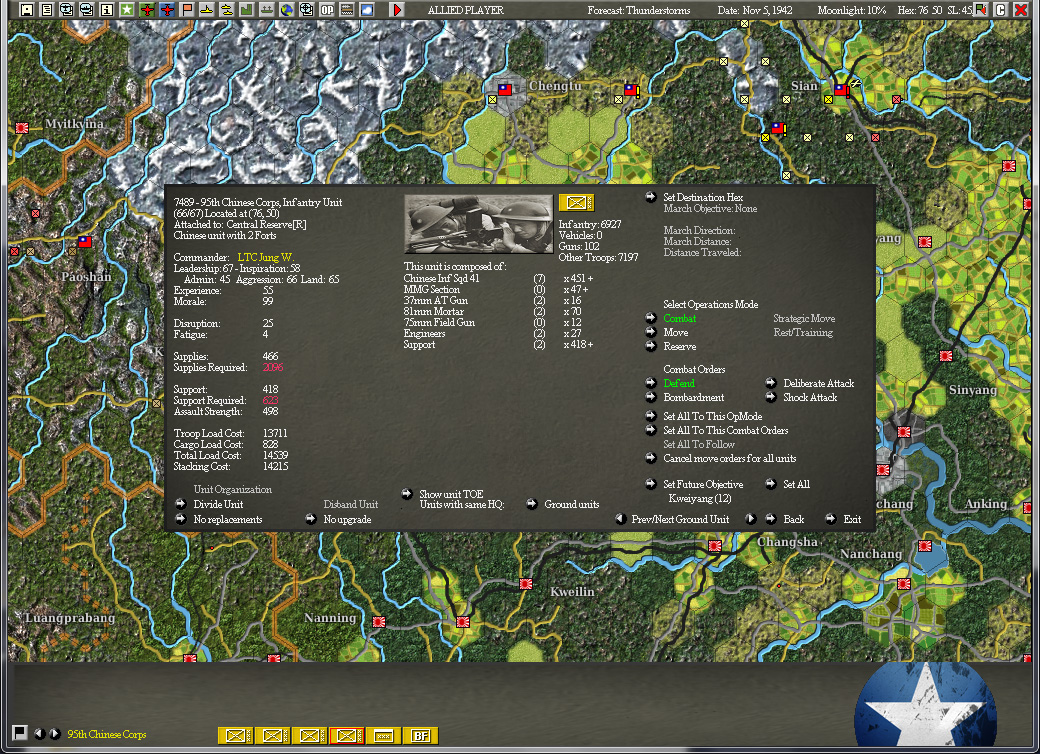The height and width of the screenshot is (754, 1040).
Task: Click 'Attached to: Central Reserve[R]' text
Action: pyautogui.click(x=240, y=224)
